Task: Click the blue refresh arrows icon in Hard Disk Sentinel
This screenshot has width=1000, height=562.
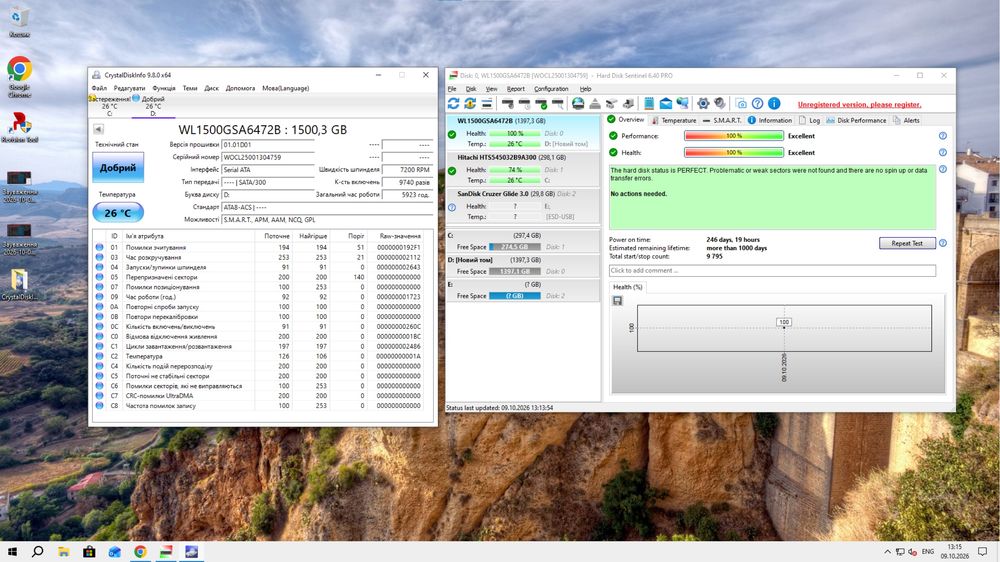Action: (x=453, y=103)
